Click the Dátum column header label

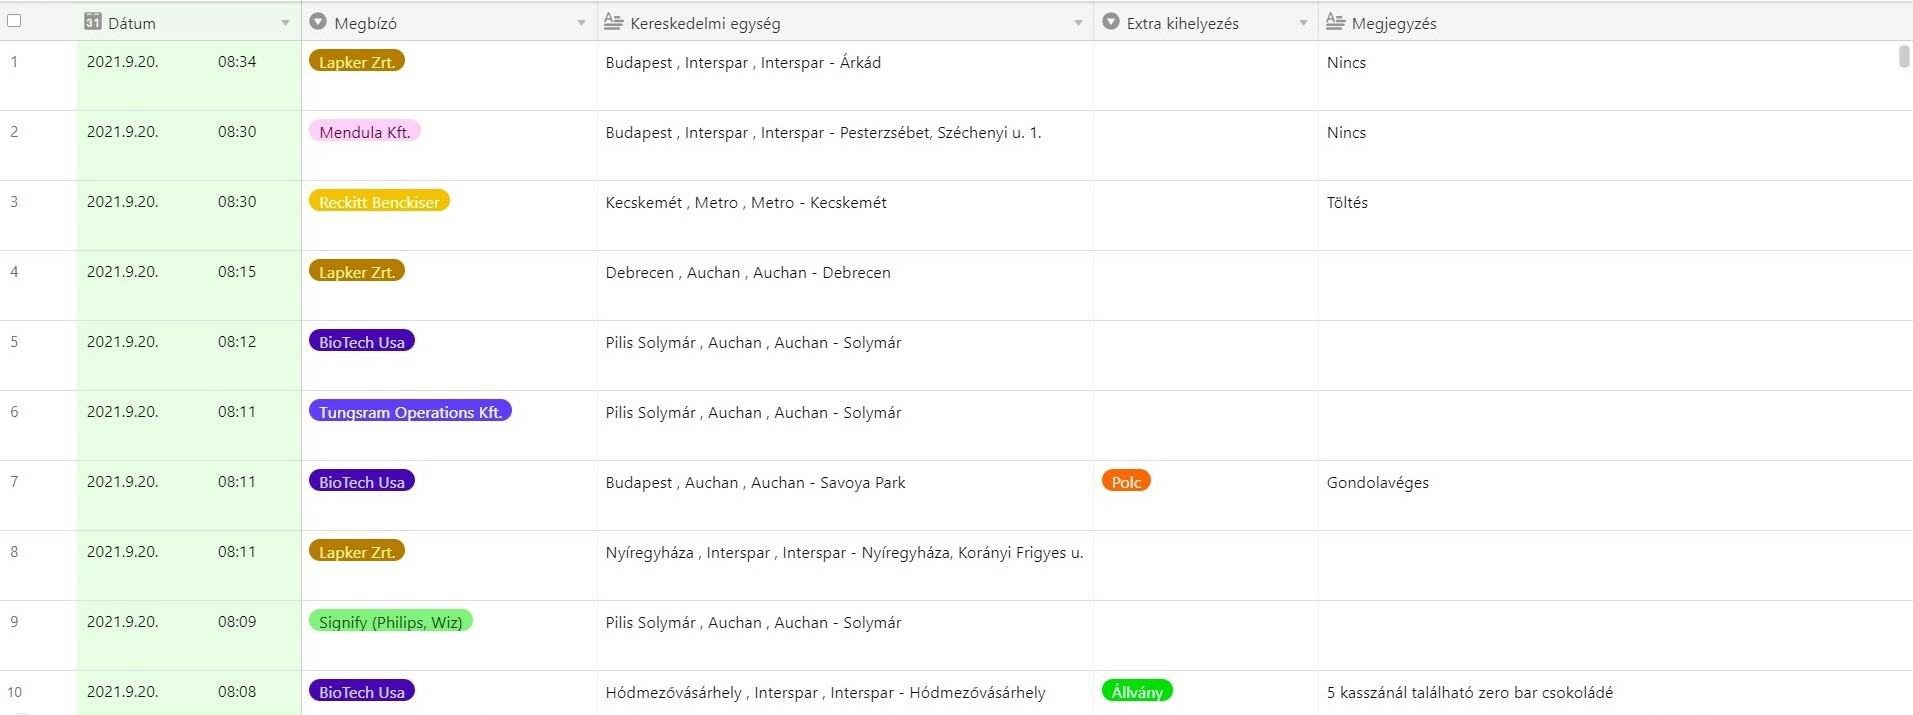(x=131, y=23)
